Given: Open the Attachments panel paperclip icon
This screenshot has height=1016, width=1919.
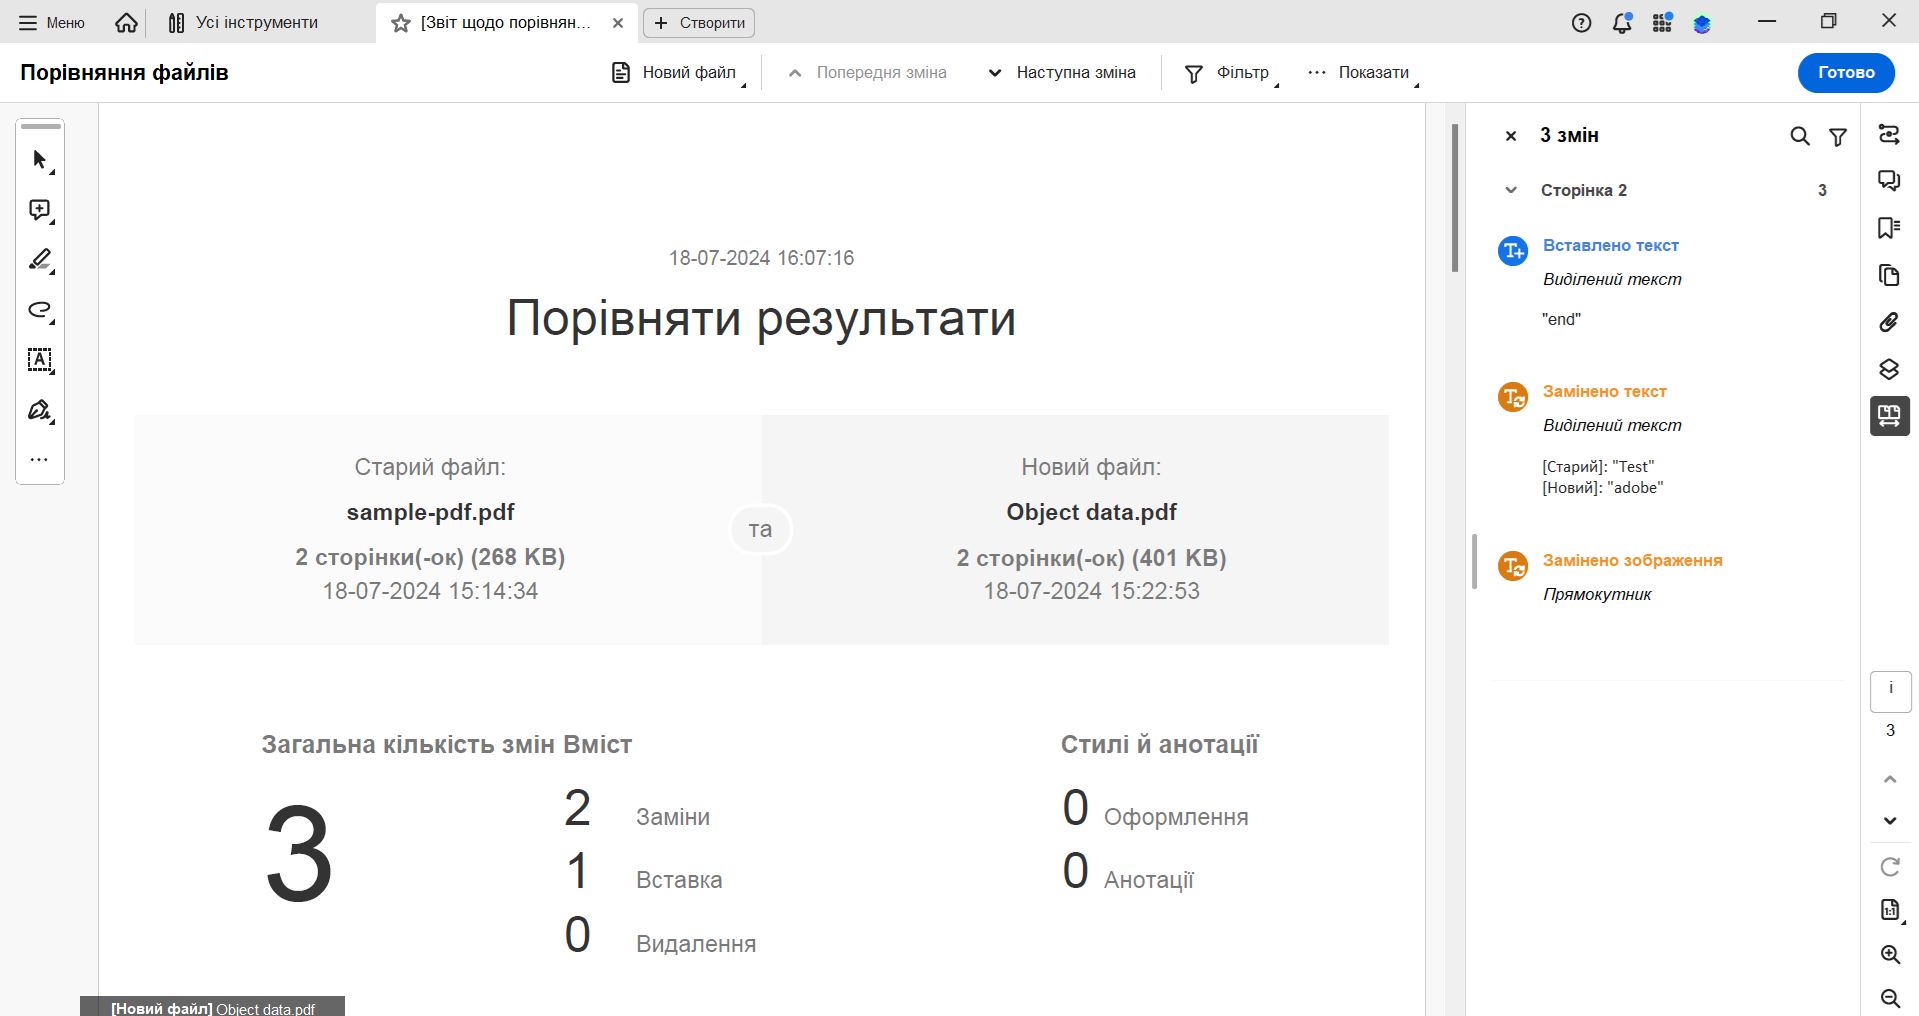Looking at the screenshot, I should 1889,321.
